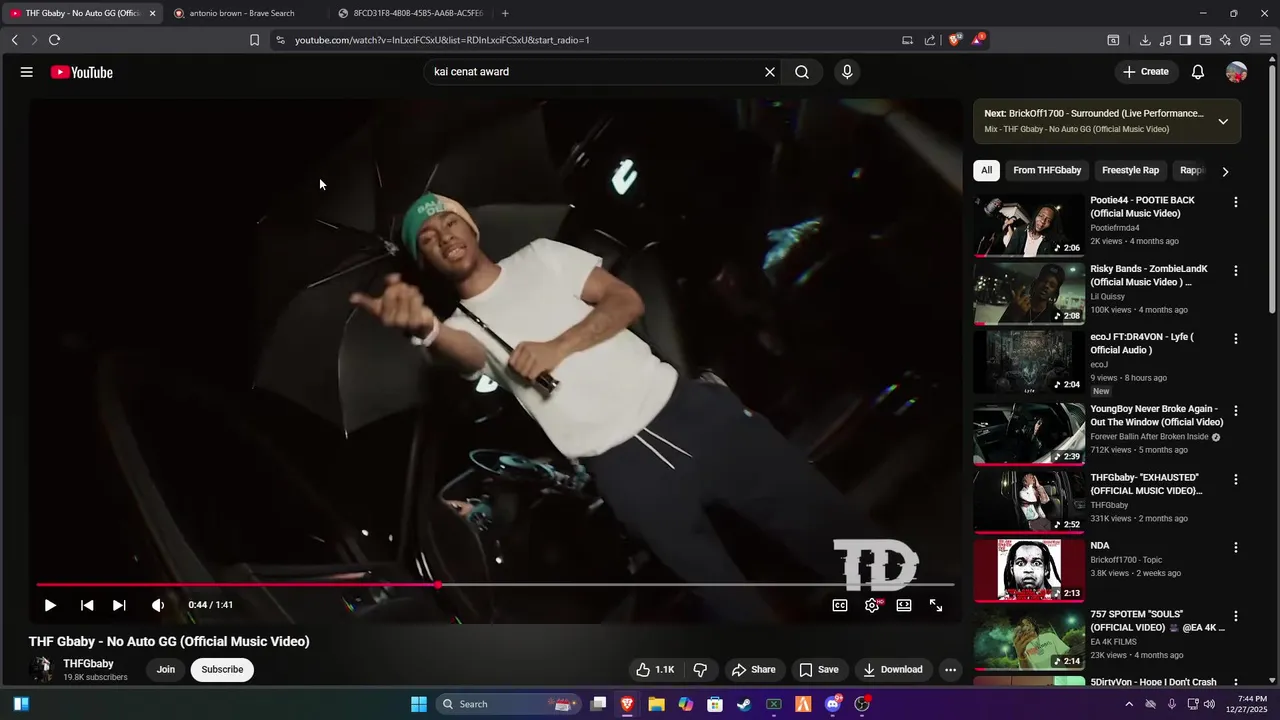
Task: Open Brave Leo AI sparkle icon
Action: tap(1225, 40)
